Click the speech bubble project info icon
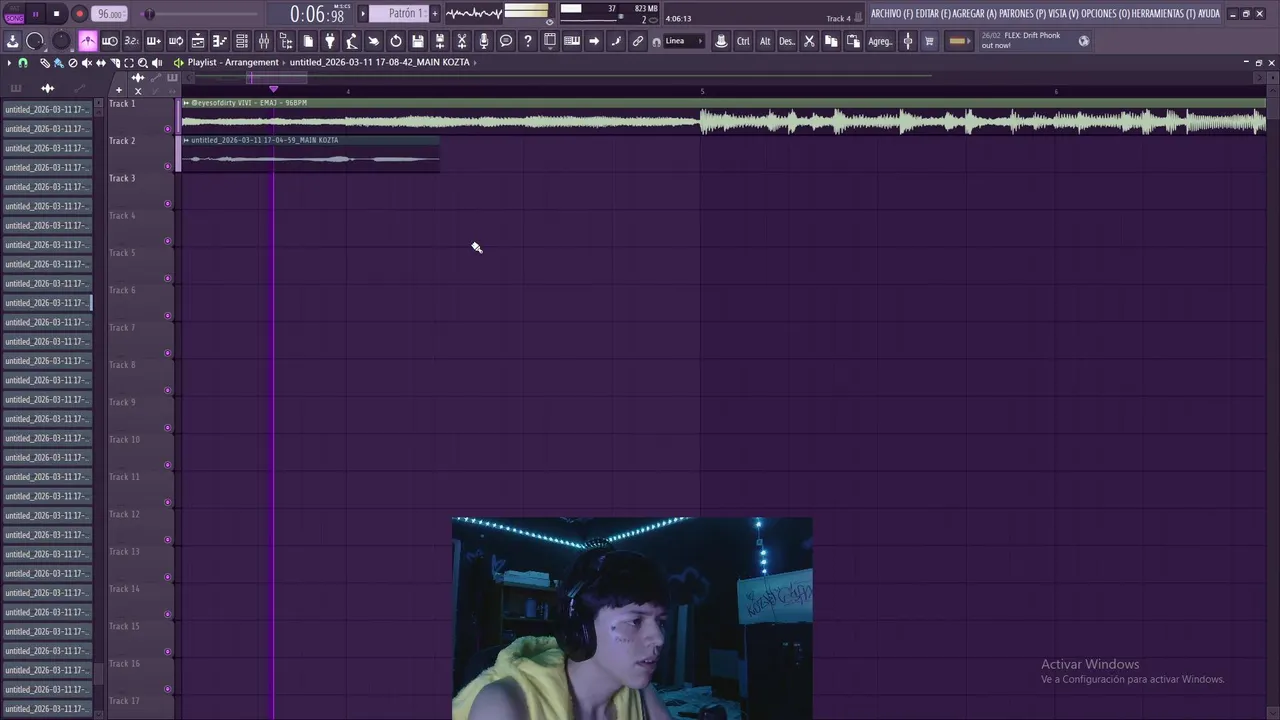 click(506, 41)
